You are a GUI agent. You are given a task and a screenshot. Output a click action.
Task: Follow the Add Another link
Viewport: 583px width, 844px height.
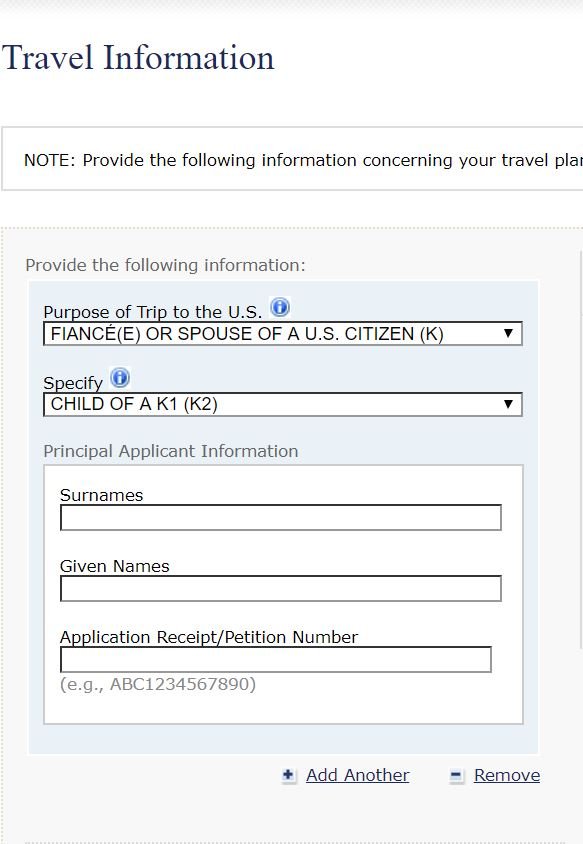(357, 775)
